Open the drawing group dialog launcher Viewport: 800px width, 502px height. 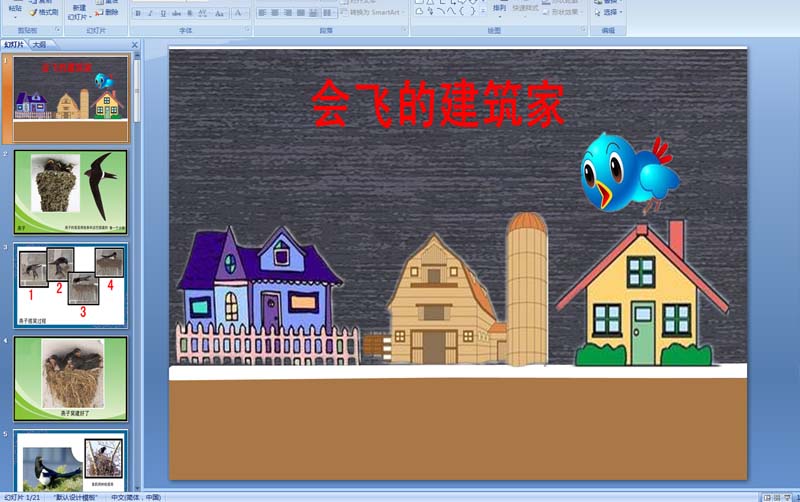(583, 30)
